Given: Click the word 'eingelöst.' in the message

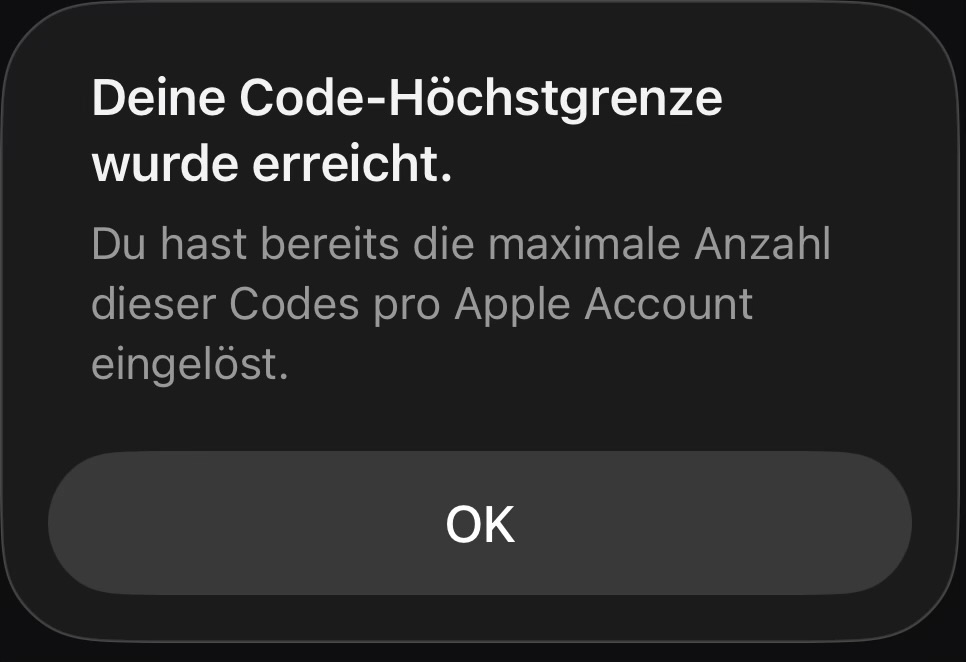Looking at the screenshot, I should click(x=190, y=366).
